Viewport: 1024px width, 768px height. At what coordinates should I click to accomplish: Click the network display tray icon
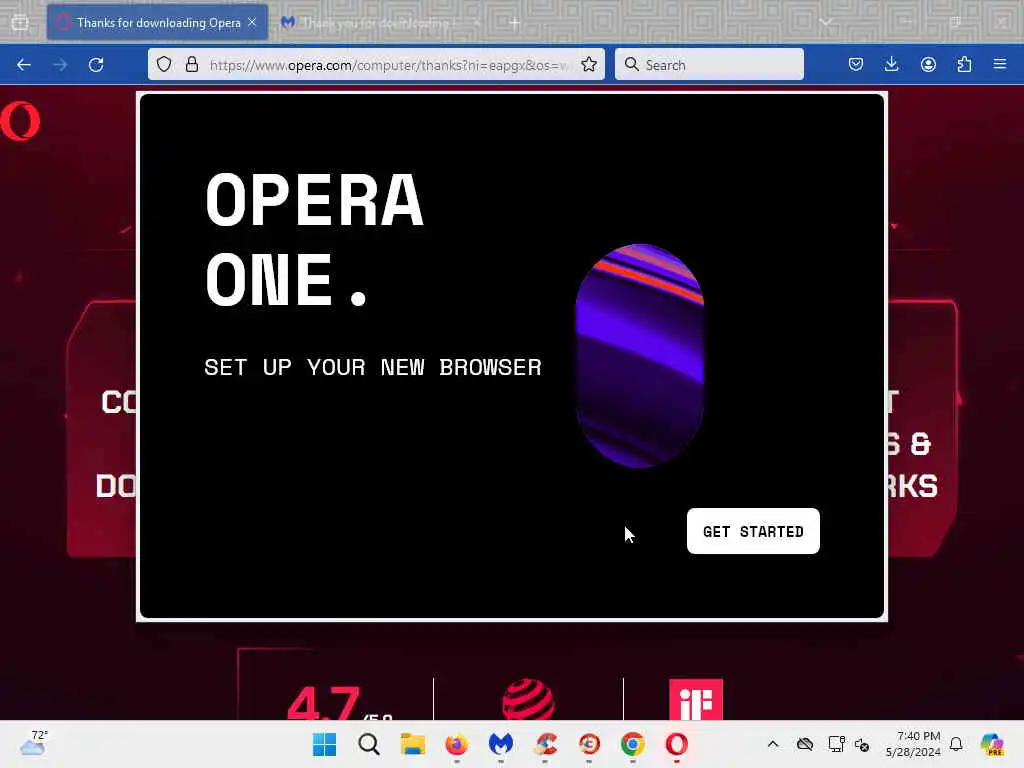point(836,744)
